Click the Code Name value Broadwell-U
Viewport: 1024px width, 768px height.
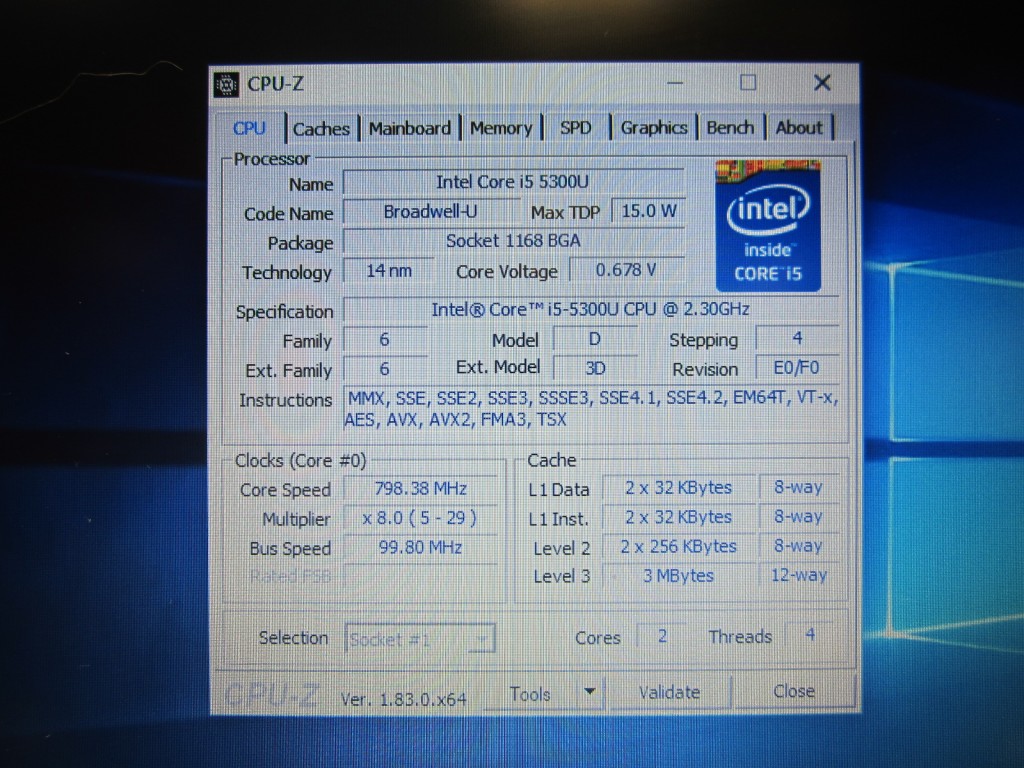[x=430, y=212]
